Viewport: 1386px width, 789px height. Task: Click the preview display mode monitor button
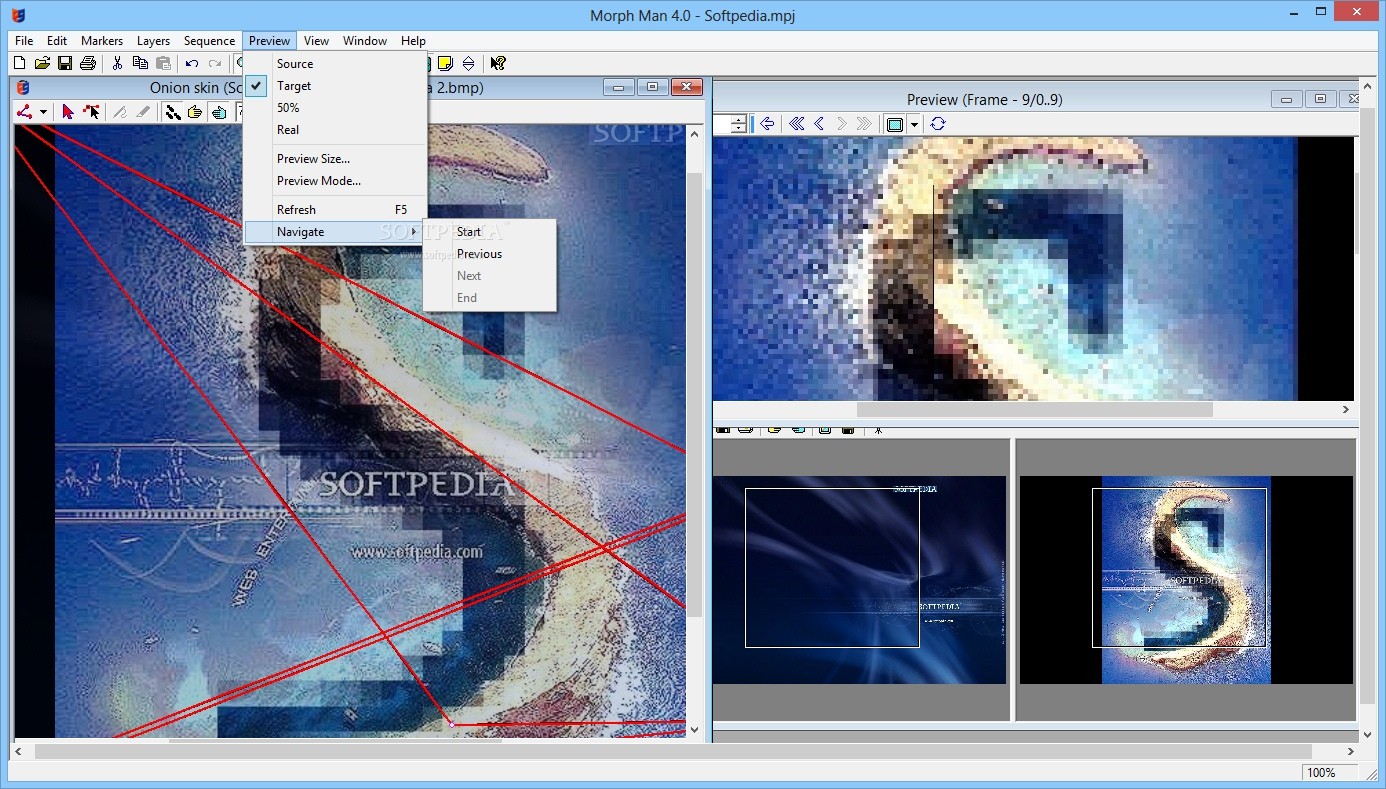(895, 124)
